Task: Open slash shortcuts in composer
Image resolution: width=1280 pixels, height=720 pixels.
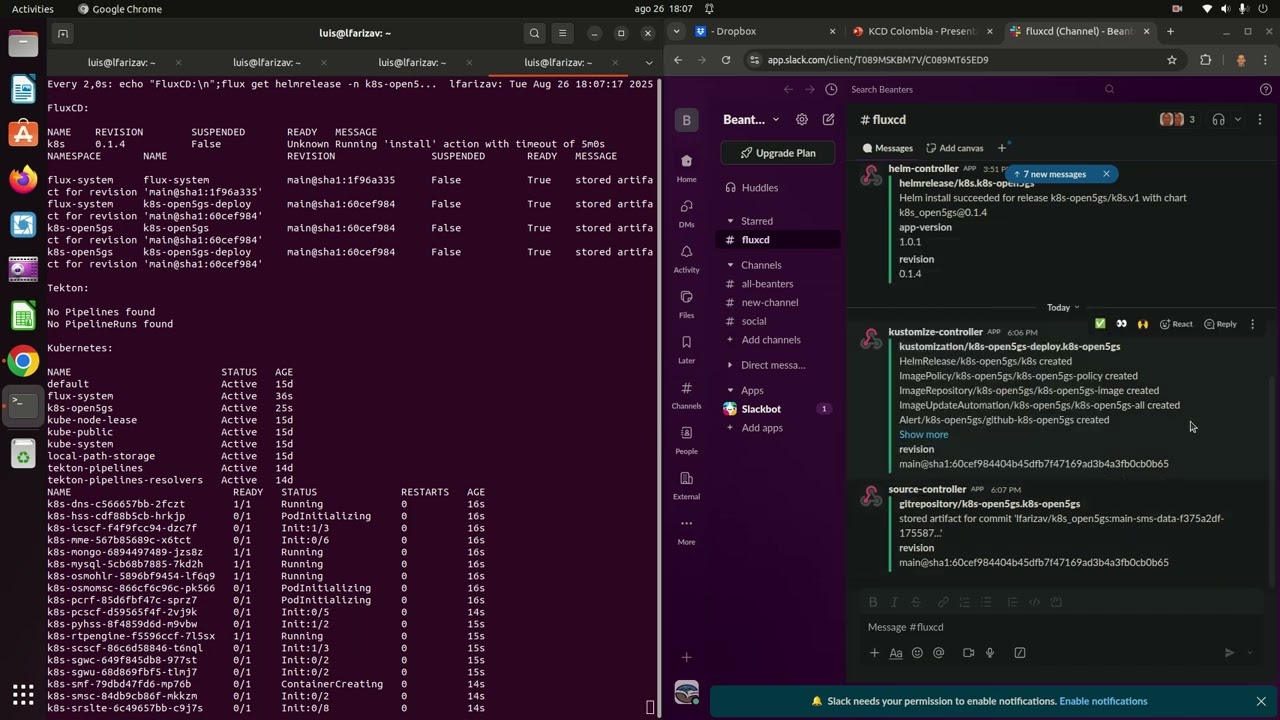Action: coord(1020,653)
